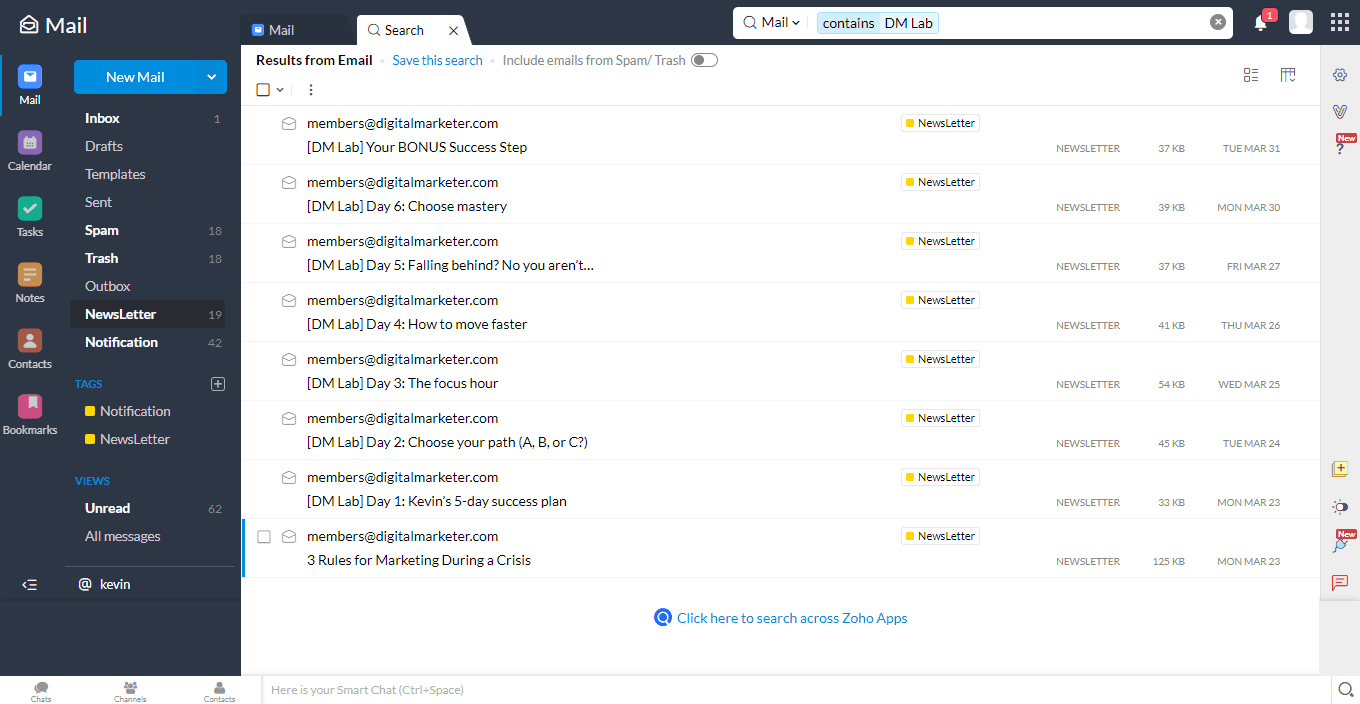Switch to the Search tab
This screenshot has height=704, width=1360.
point(405,30)
